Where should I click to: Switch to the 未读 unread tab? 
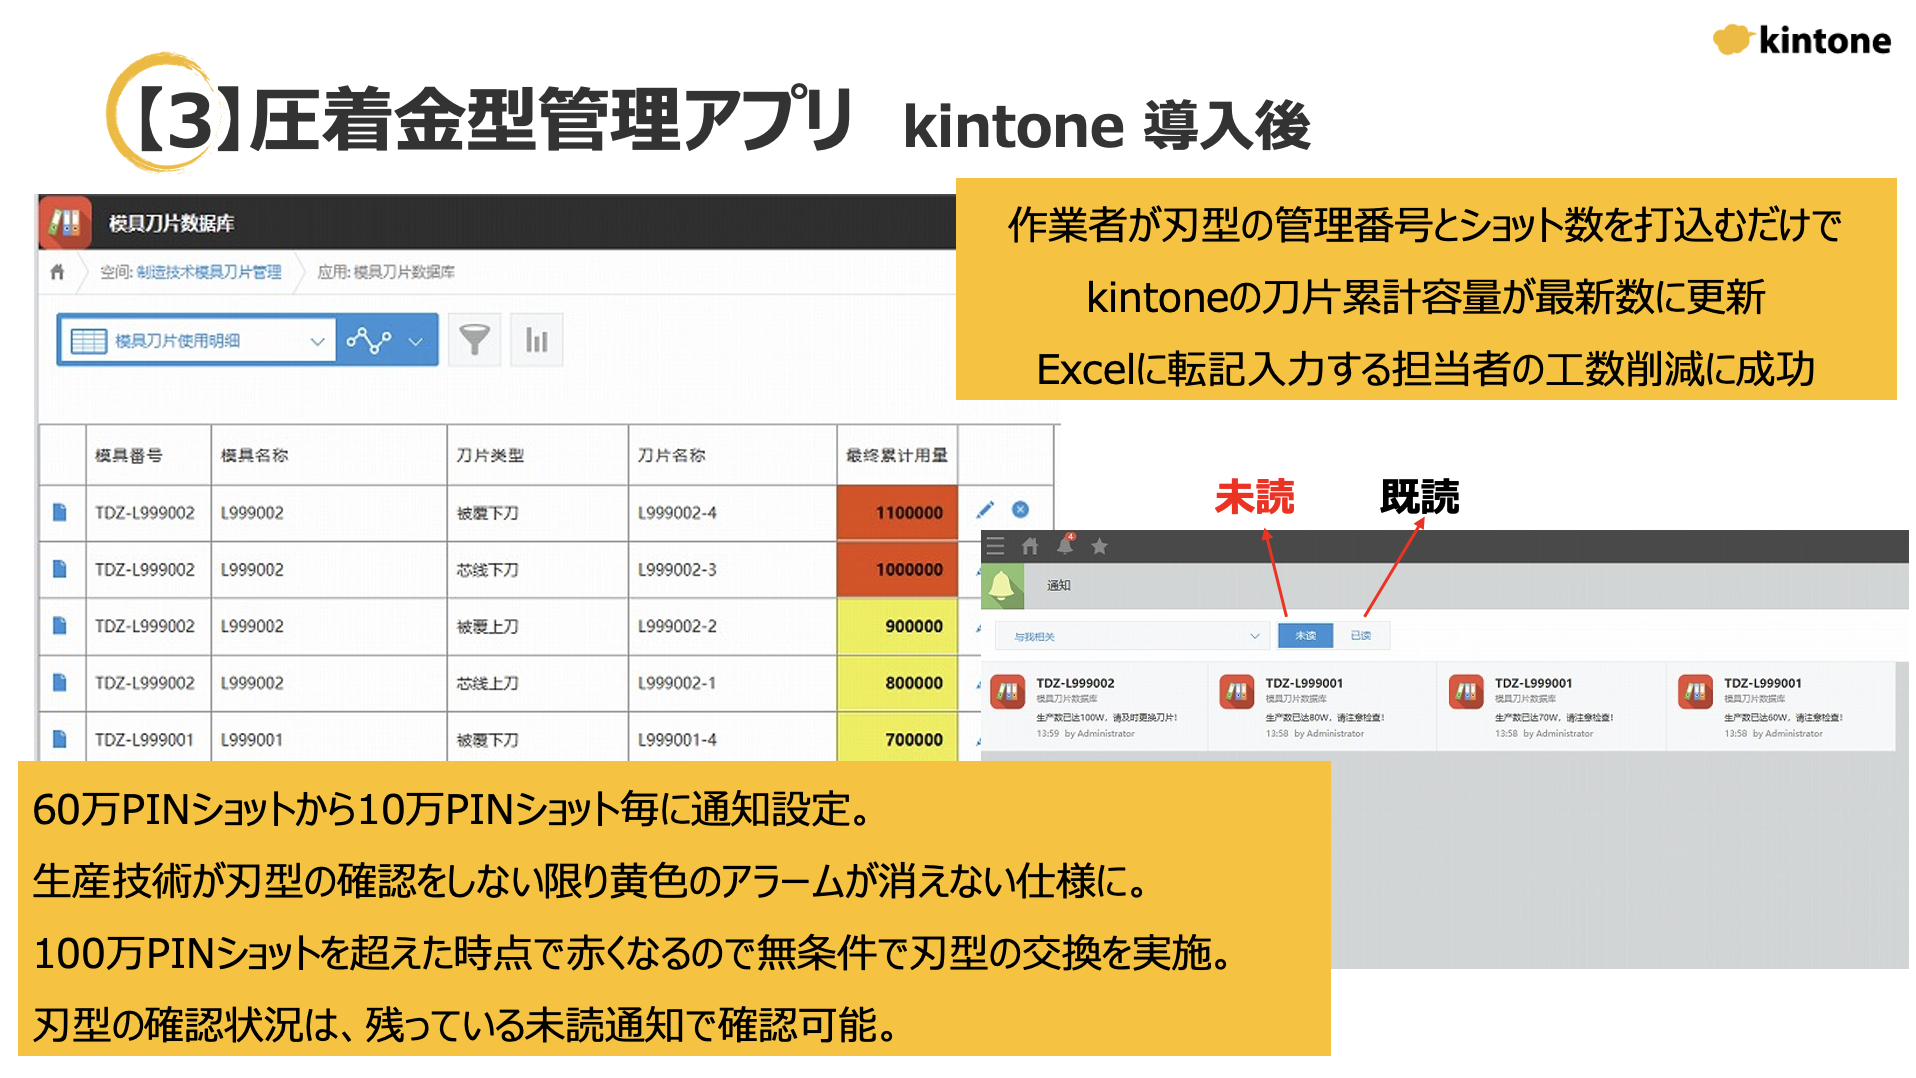1306,636
